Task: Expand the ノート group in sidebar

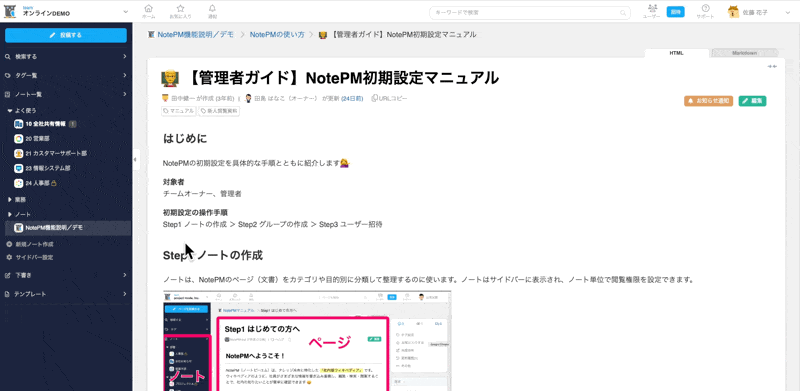Action: (10, 214)
